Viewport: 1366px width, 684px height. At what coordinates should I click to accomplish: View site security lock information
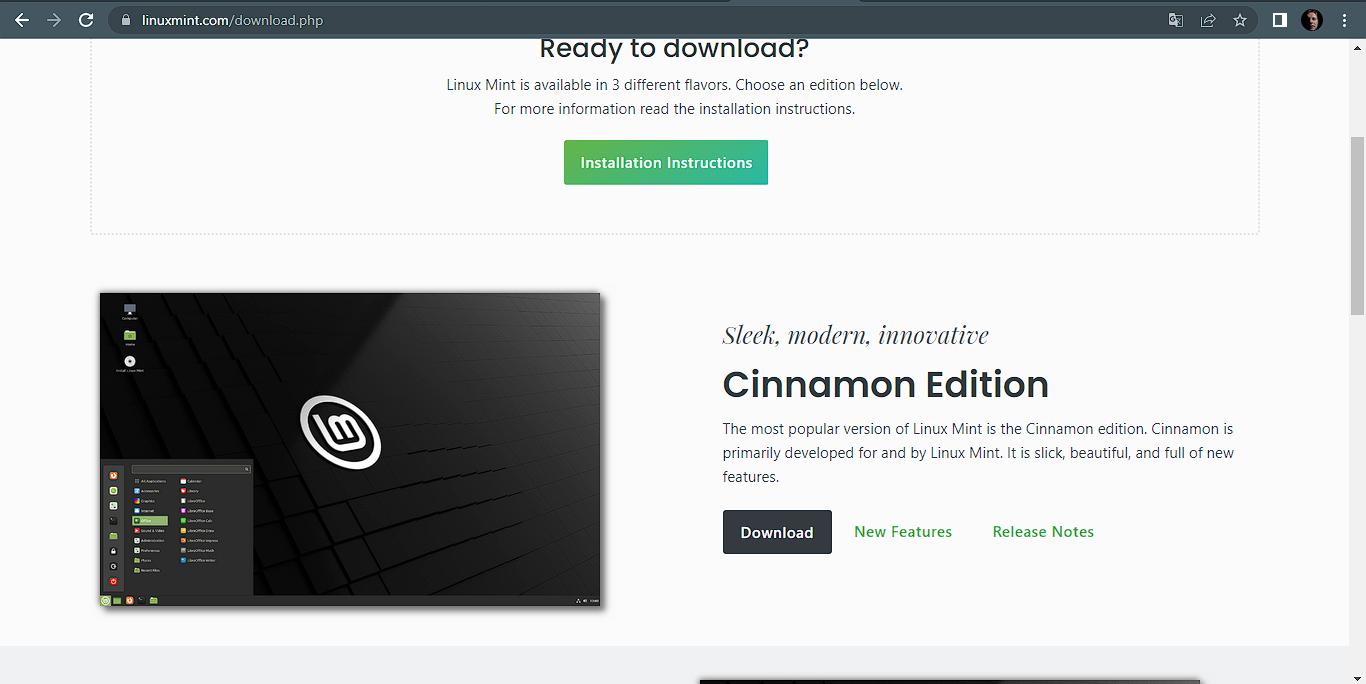[125, 20]
